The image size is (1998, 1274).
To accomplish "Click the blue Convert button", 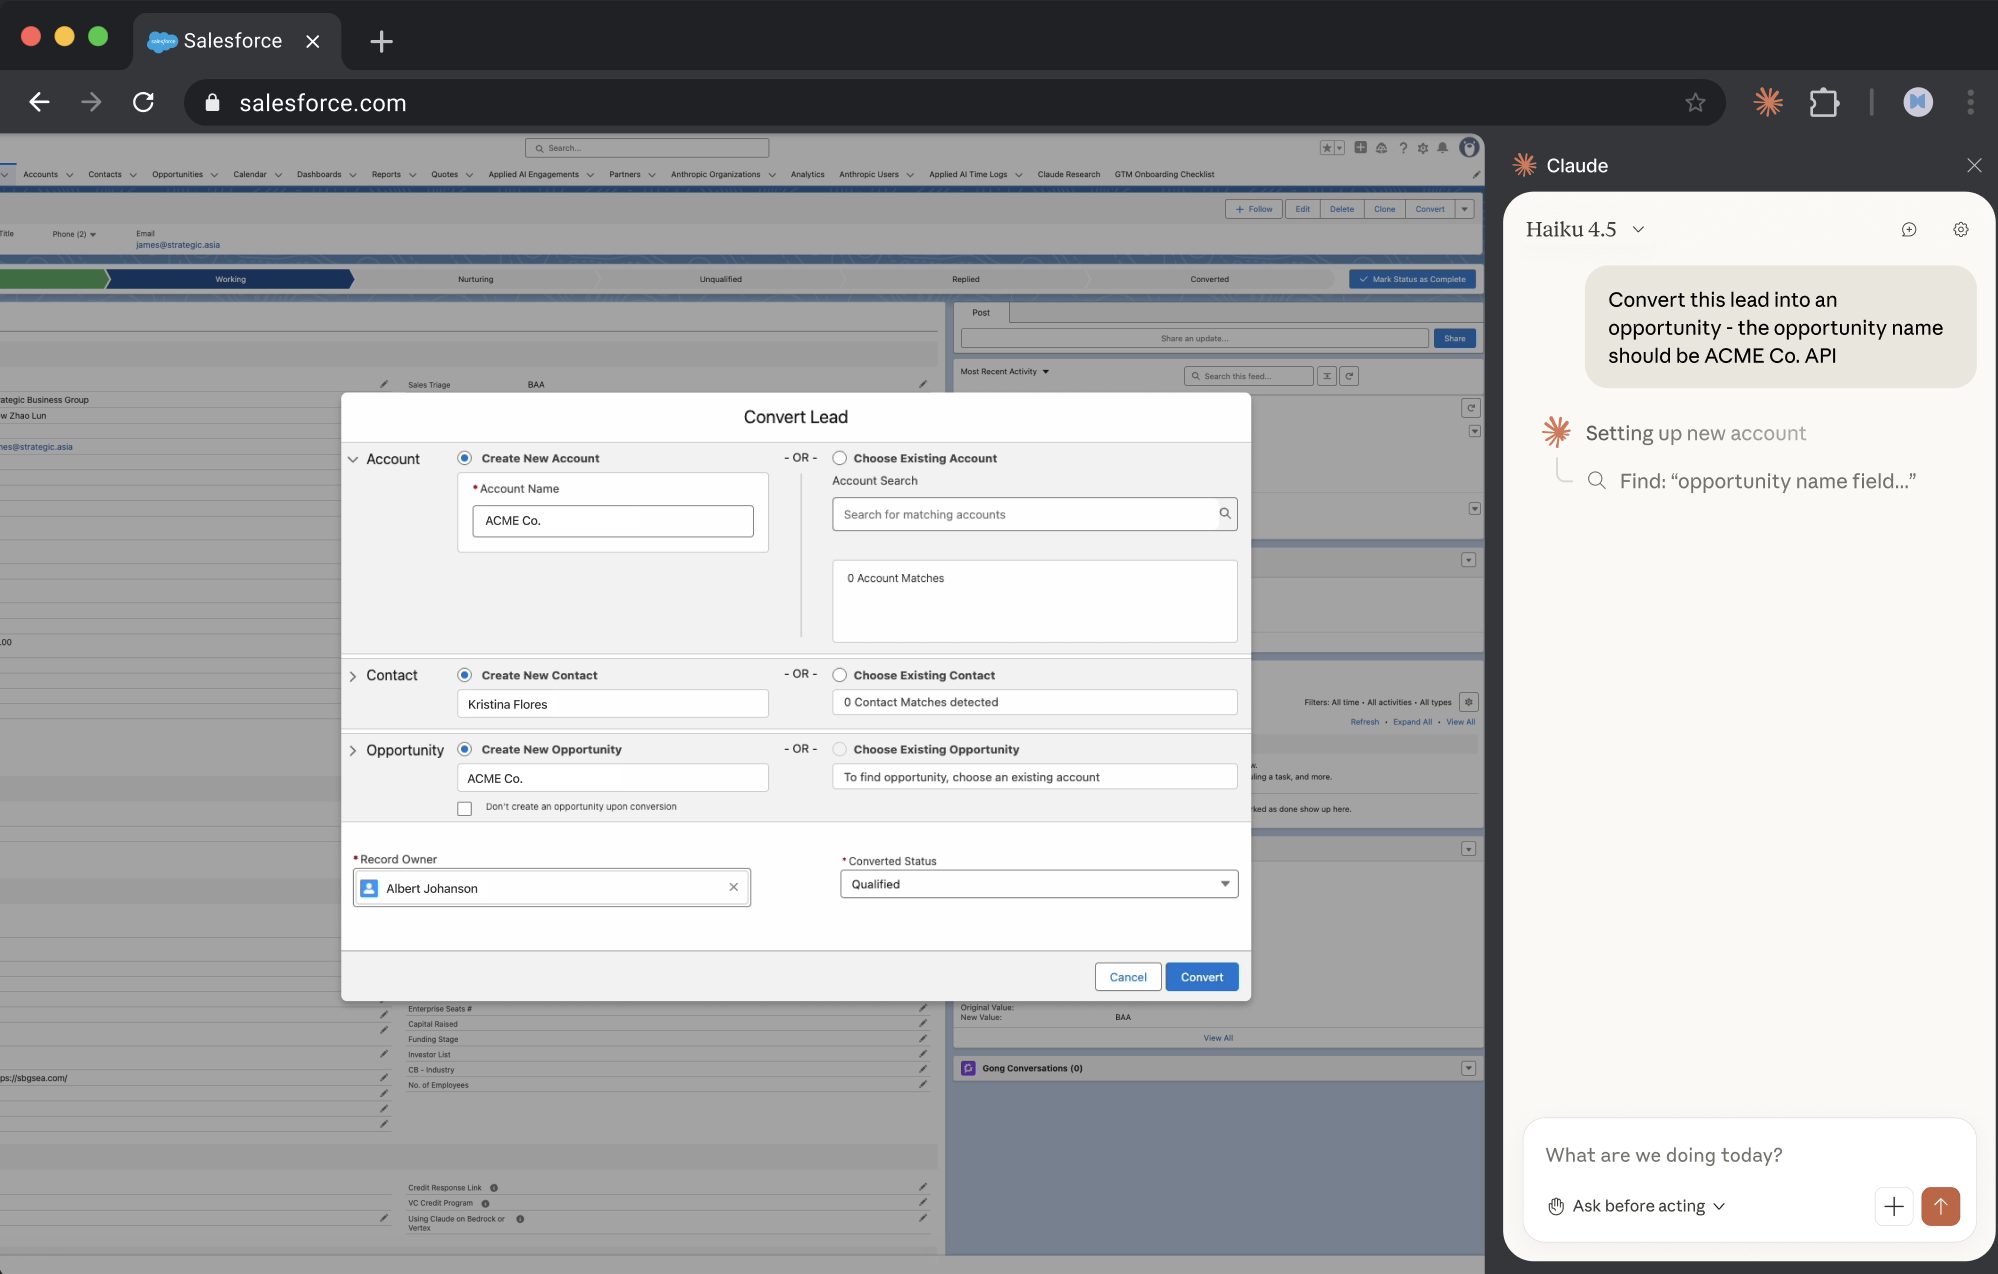I will click(x=1201, y=977).
